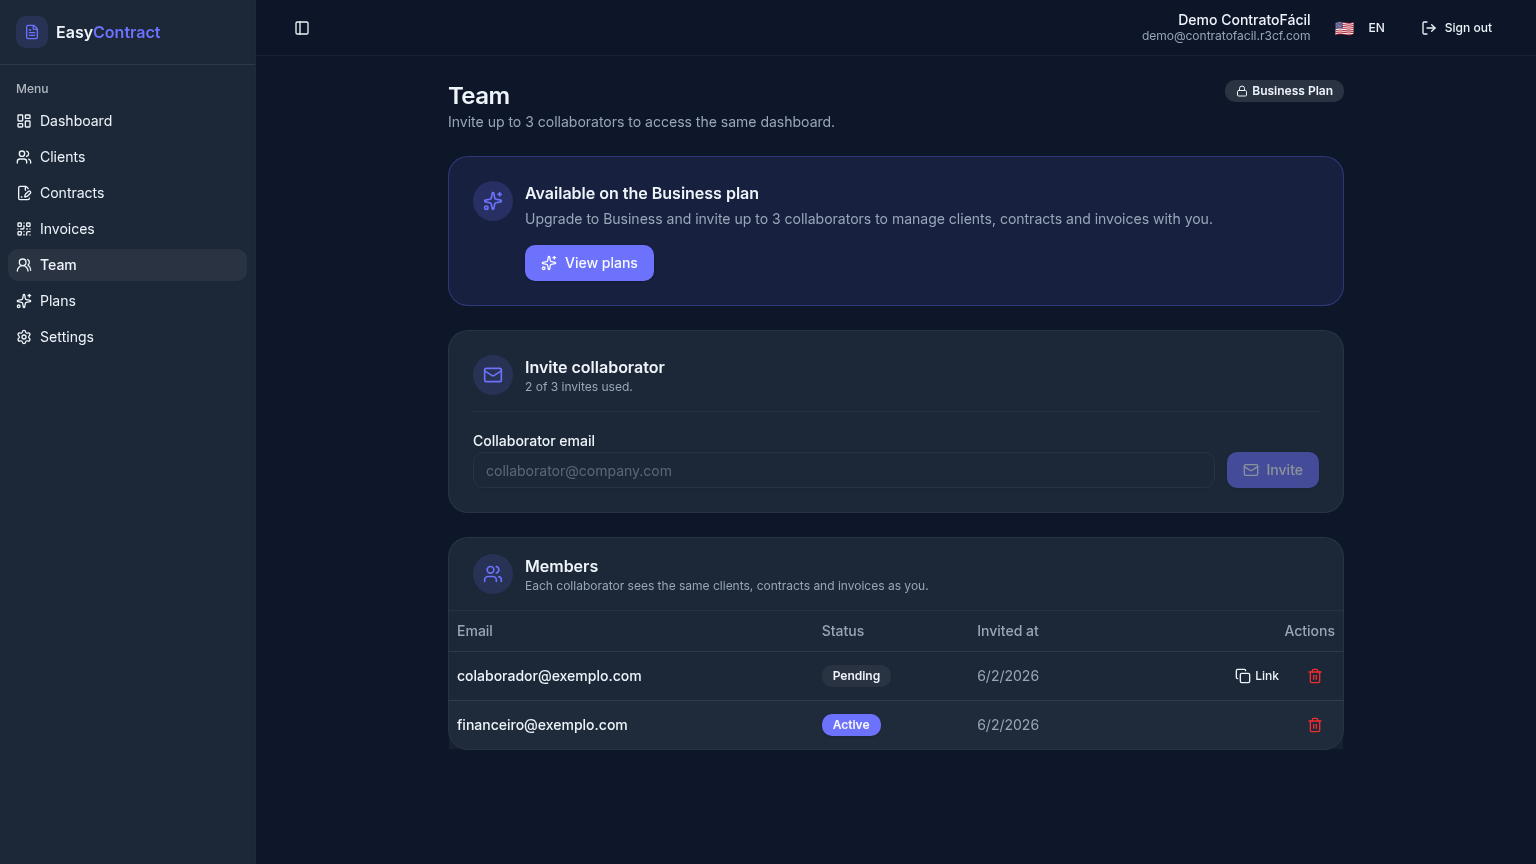Screen dimensions: 1536x864
Task: Click sparkle icon beside Available on Business plan
Action: click(x=493, y=201)
